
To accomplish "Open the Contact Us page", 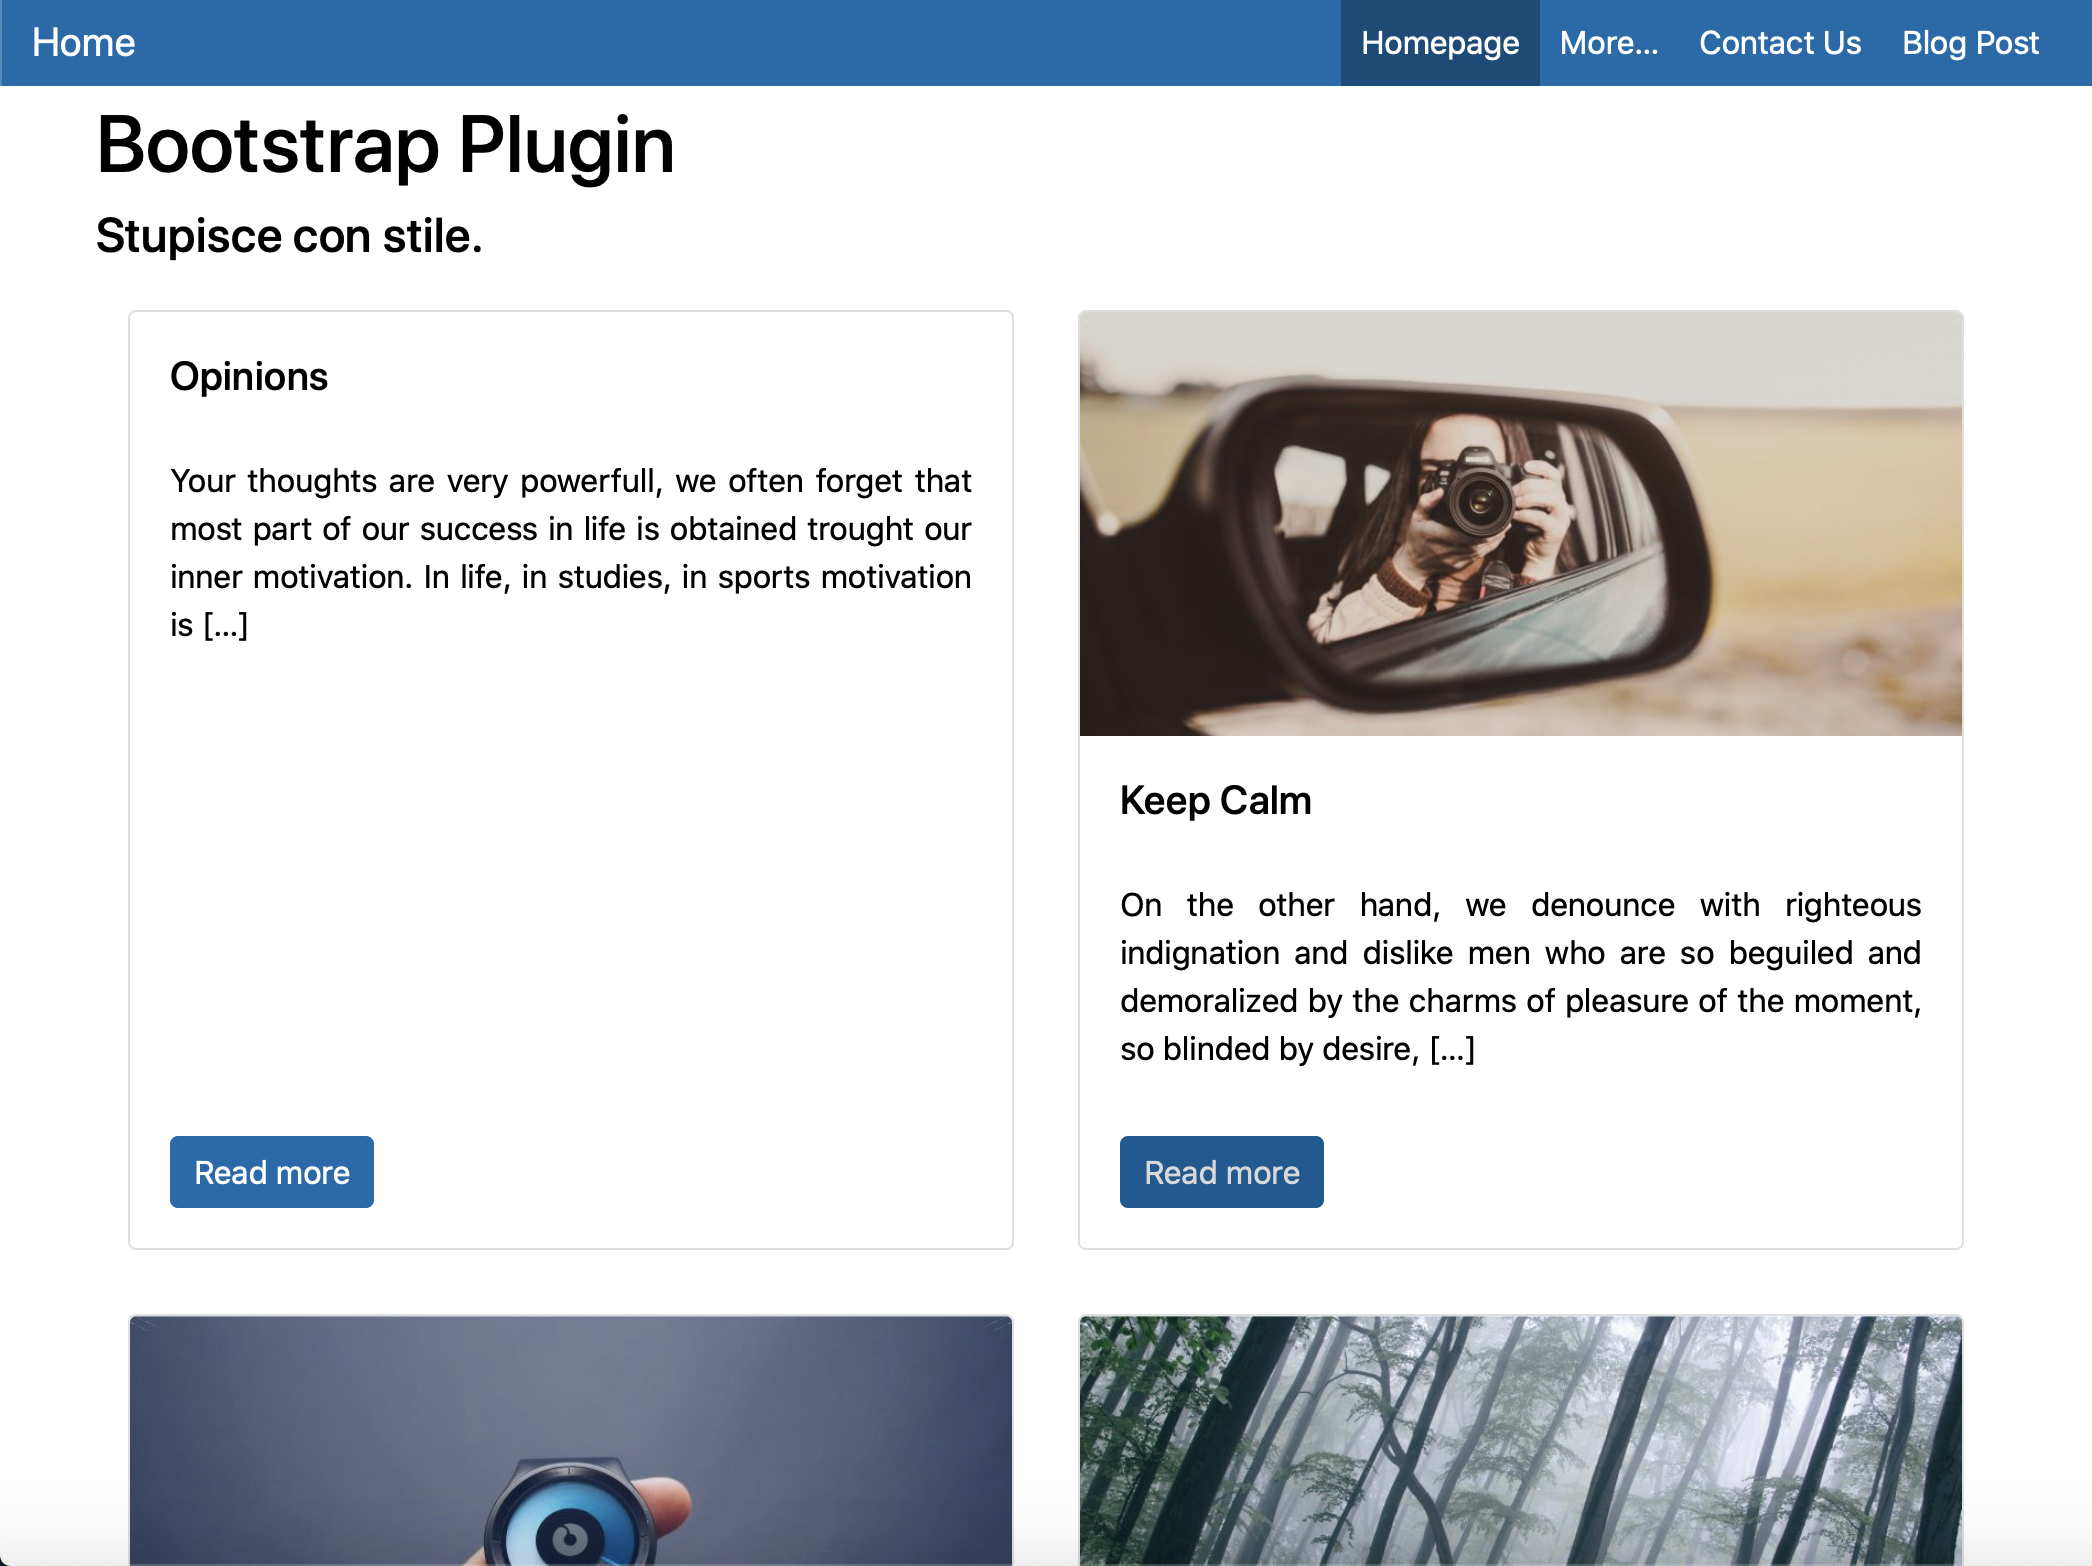I will coord(1780,43).
